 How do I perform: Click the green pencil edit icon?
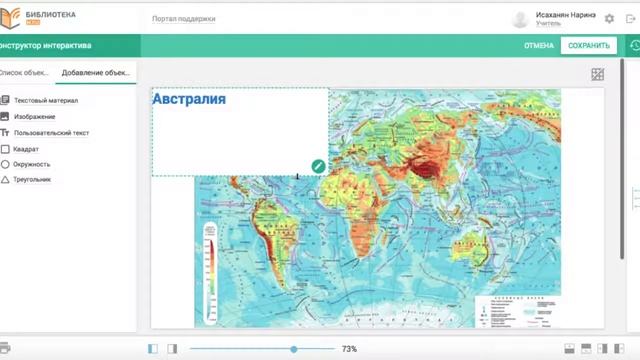[318, 166]
